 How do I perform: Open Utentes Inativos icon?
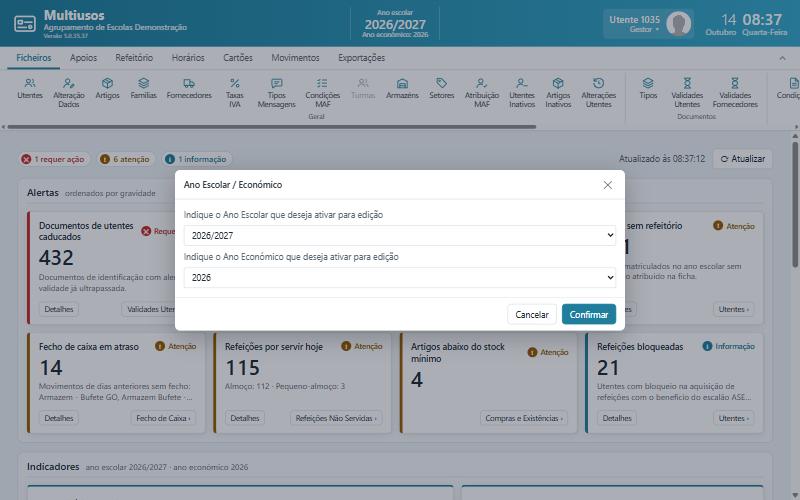521,92
